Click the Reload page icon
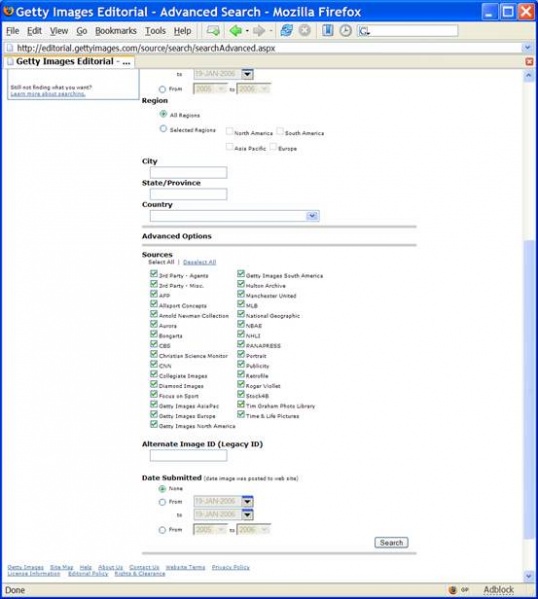 (x=287, y=31)
